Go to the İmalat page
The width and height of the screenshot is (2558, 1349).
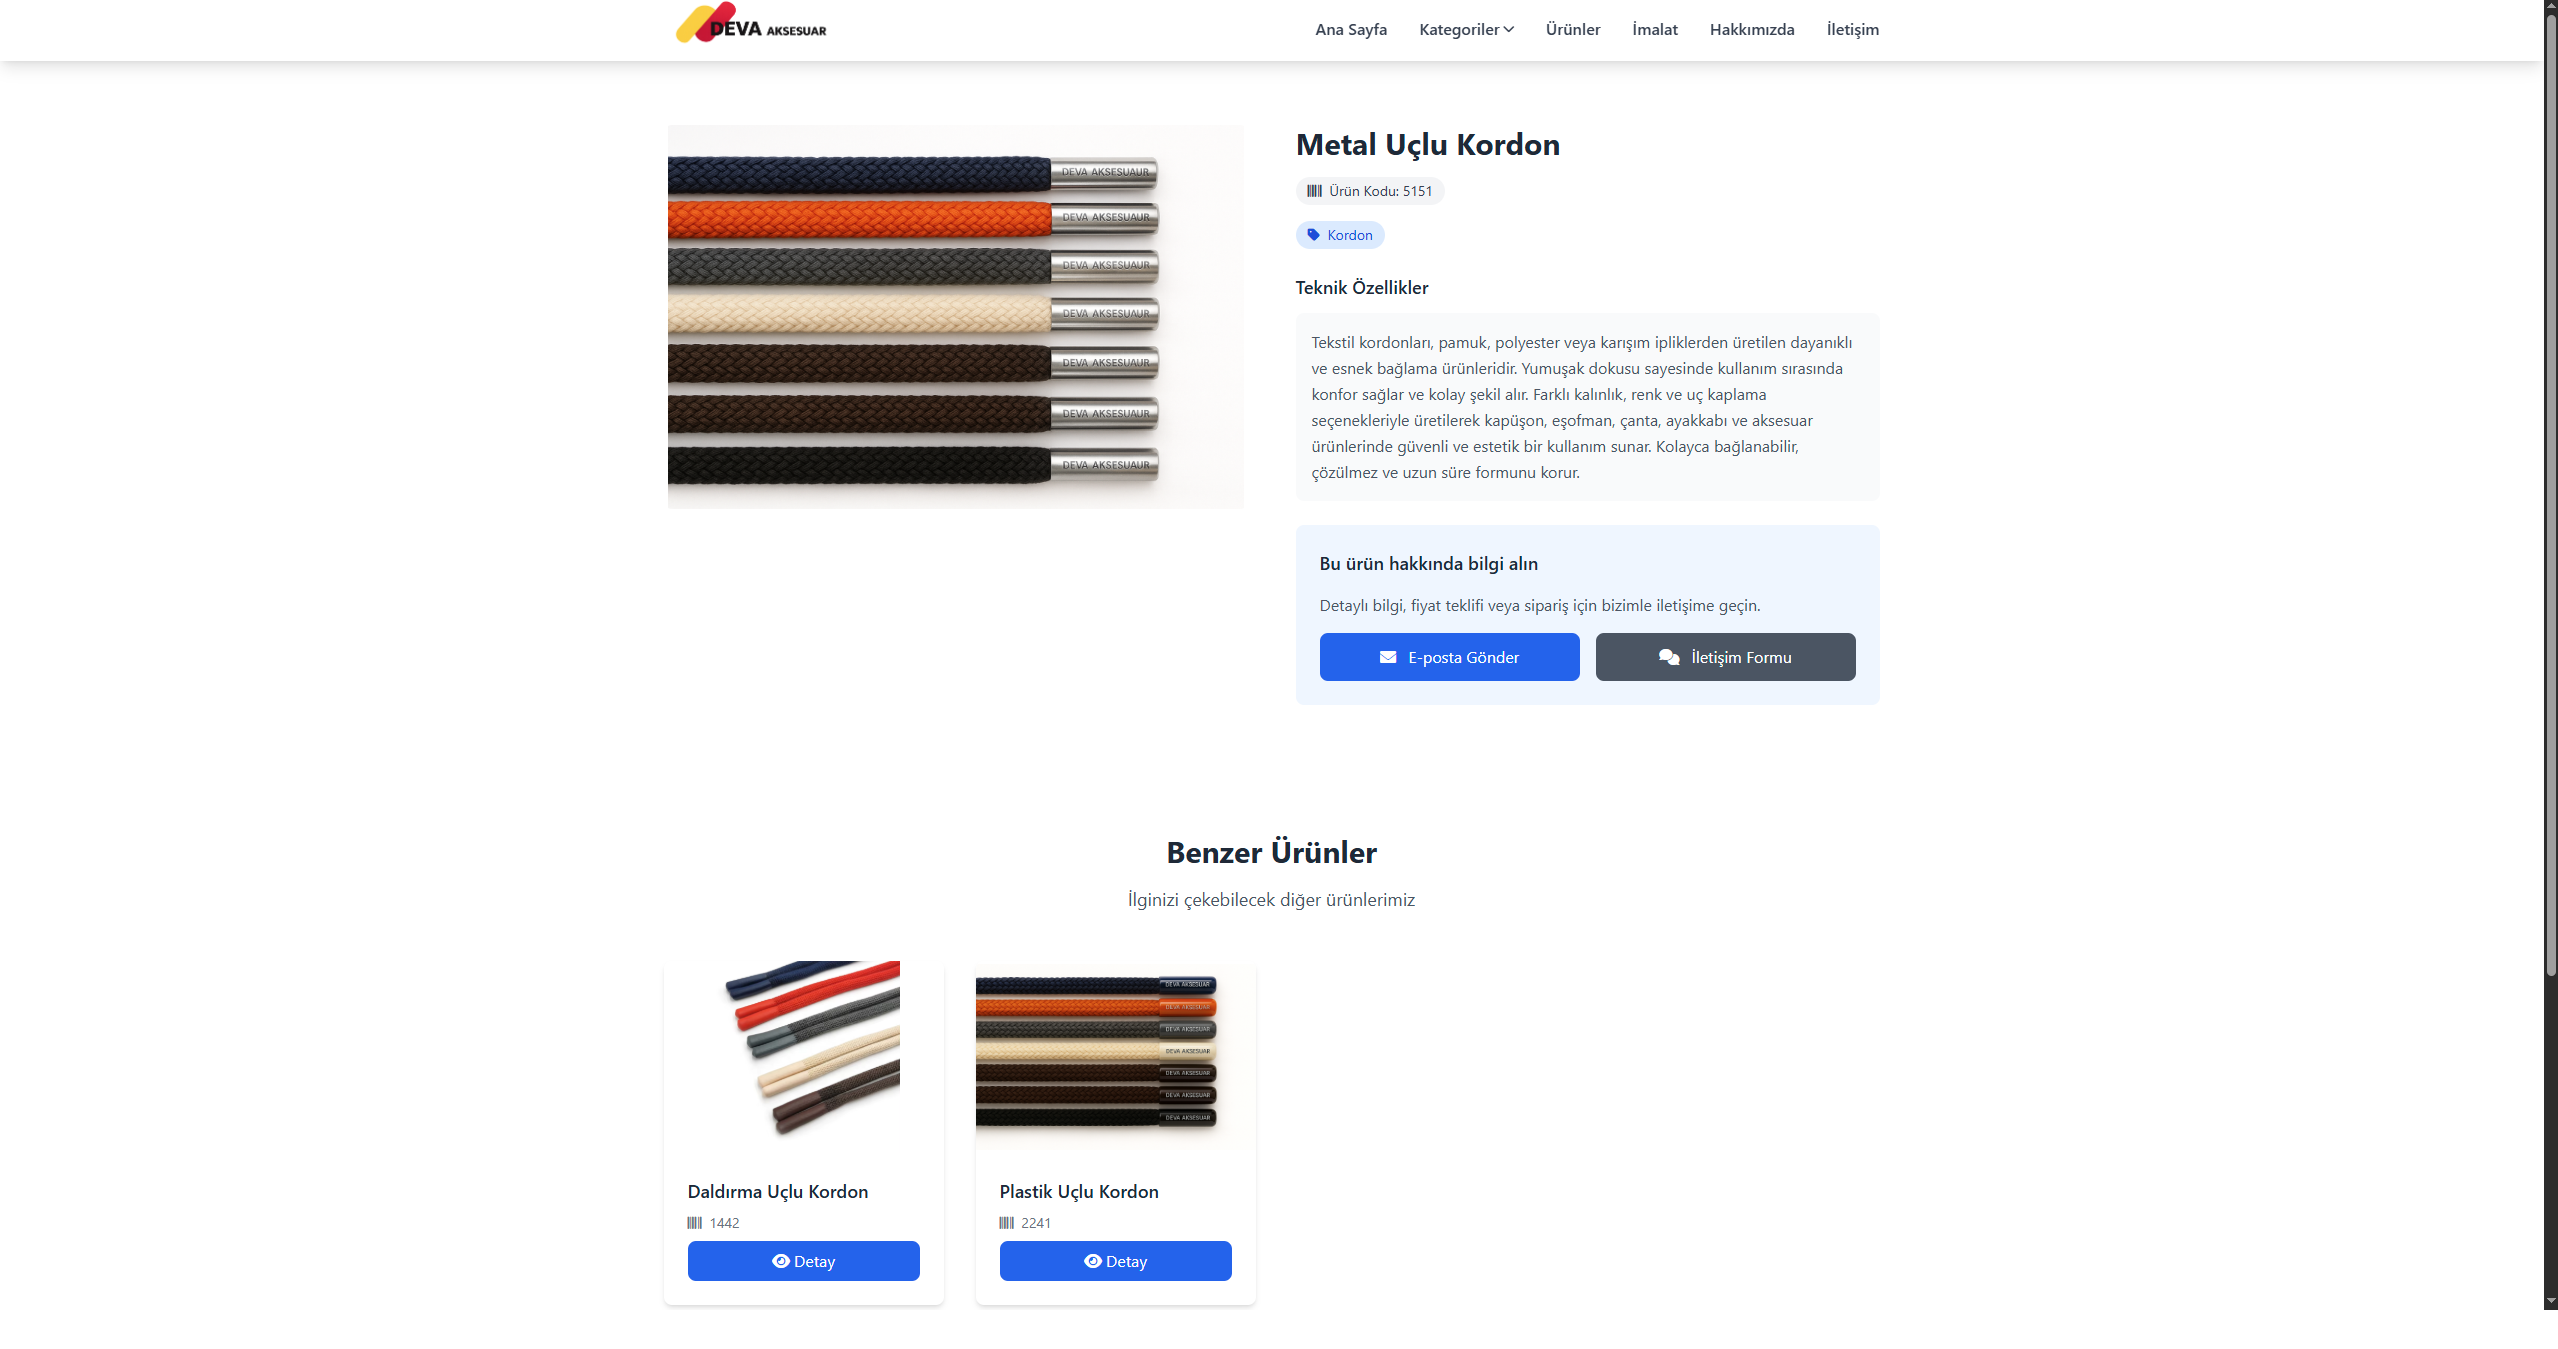(x=1655, y=30)
